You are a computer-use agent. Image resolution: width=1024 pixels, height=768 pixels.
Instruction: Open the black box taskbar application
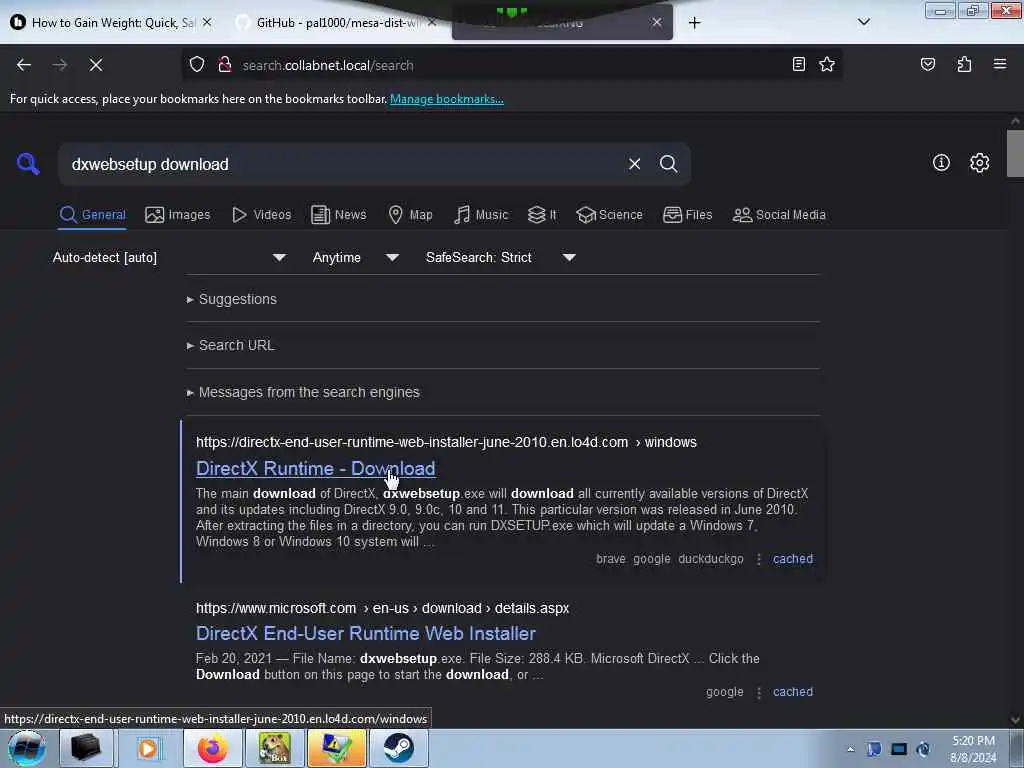click(86, 748)
